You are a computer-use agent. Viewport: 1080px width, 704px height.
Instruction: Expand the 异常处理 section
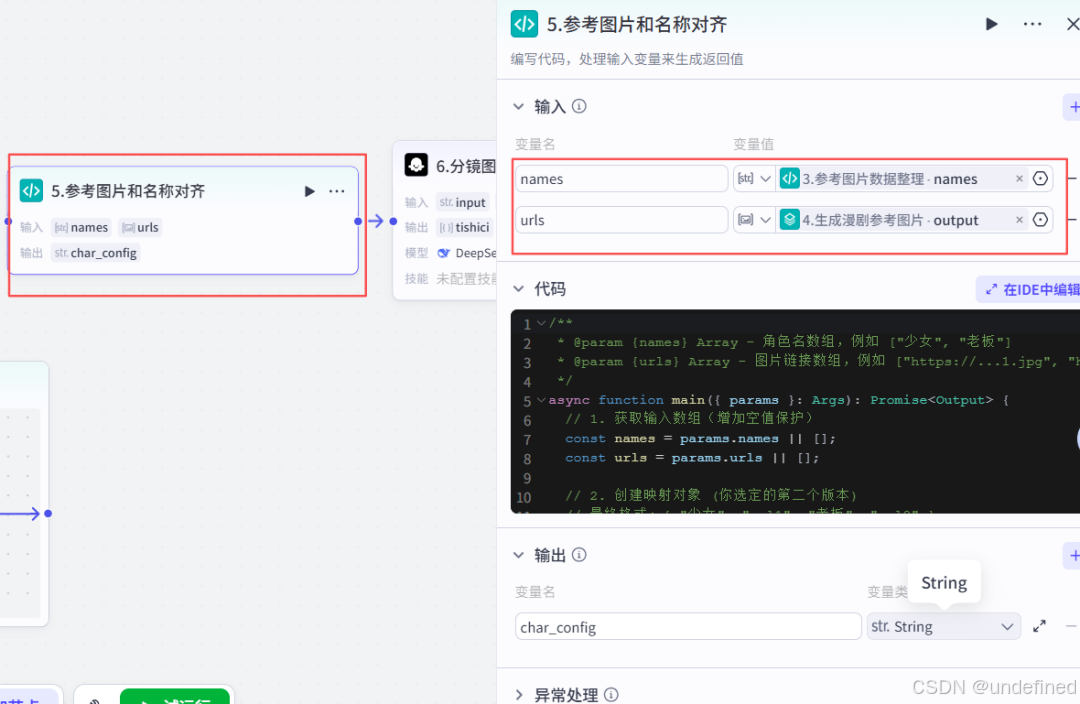click(519, 693)
